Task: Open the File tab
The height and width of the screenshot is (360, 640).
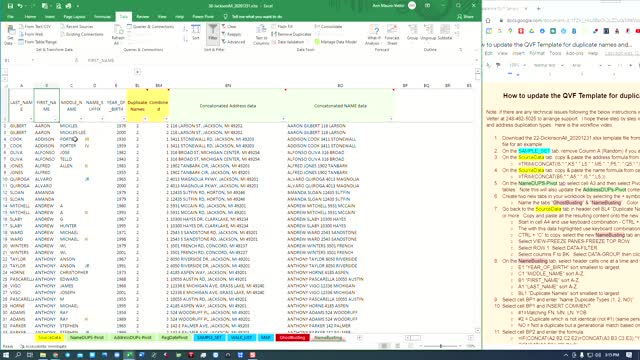Action: click(11, 17)
